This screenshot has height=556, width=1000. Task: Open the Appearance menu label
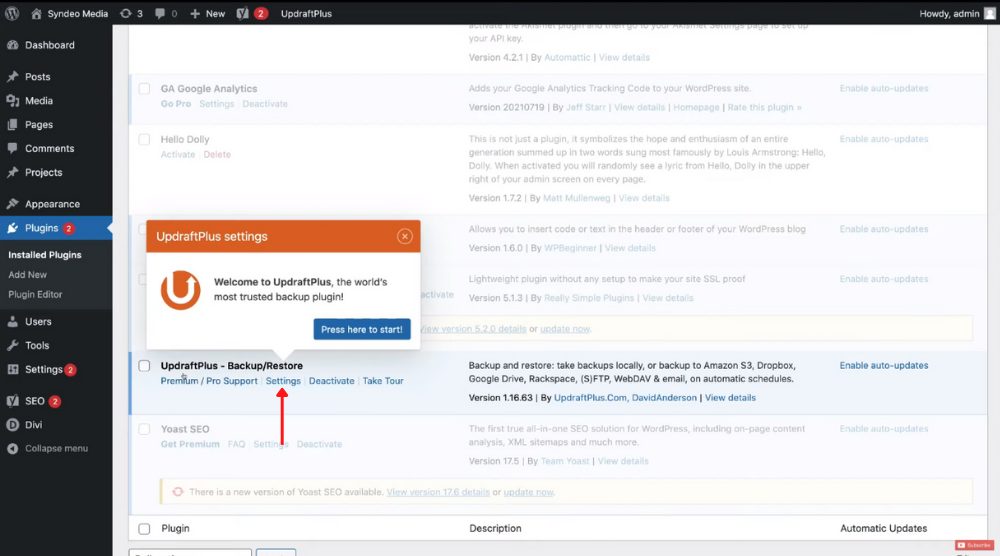(52, 204)
